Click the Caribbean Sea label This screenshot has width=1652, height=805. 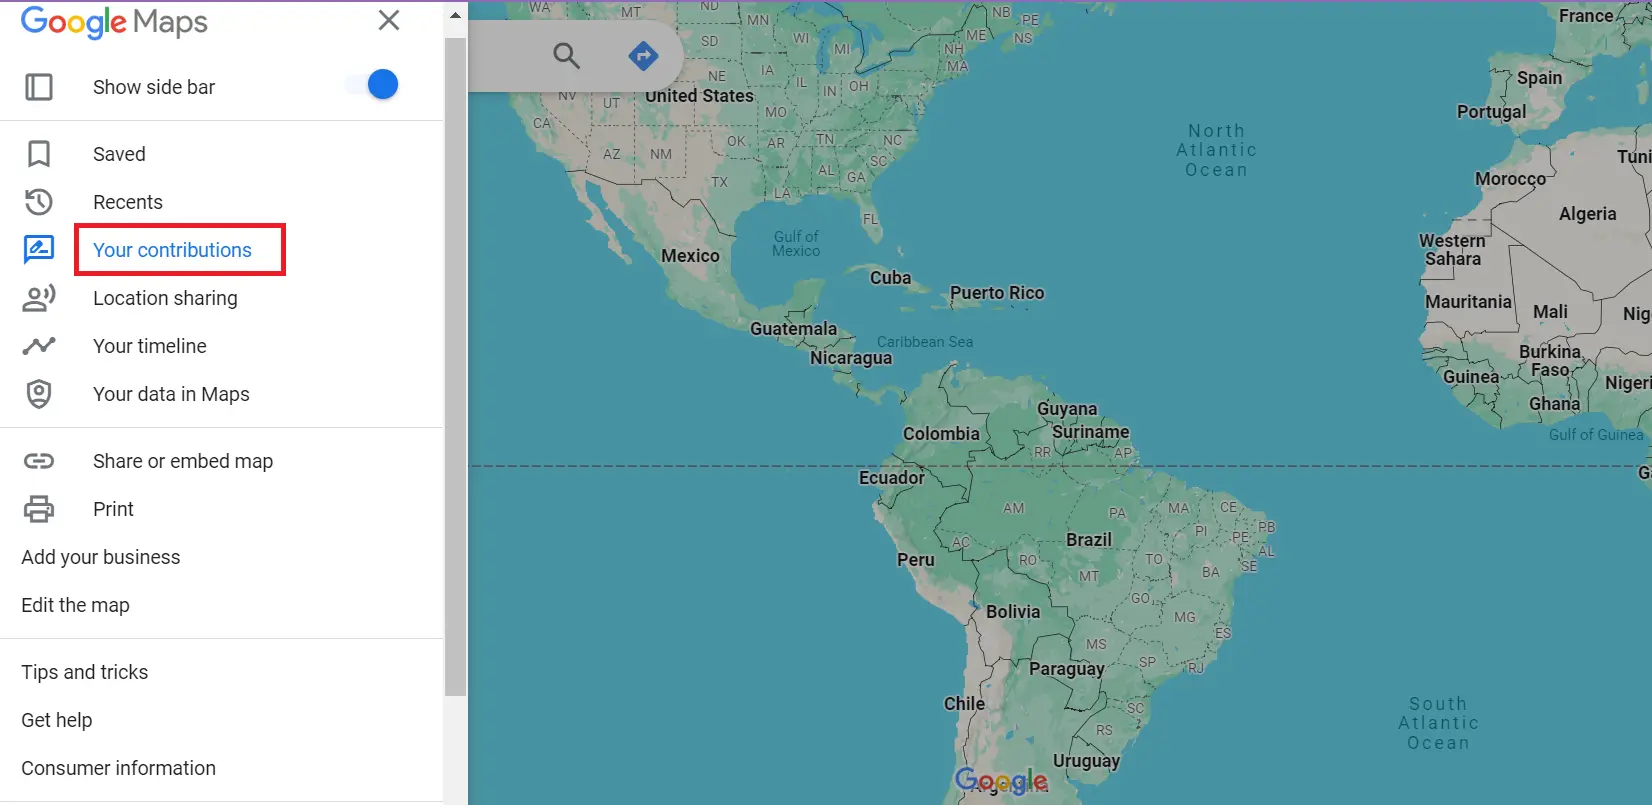pos(925,342)
